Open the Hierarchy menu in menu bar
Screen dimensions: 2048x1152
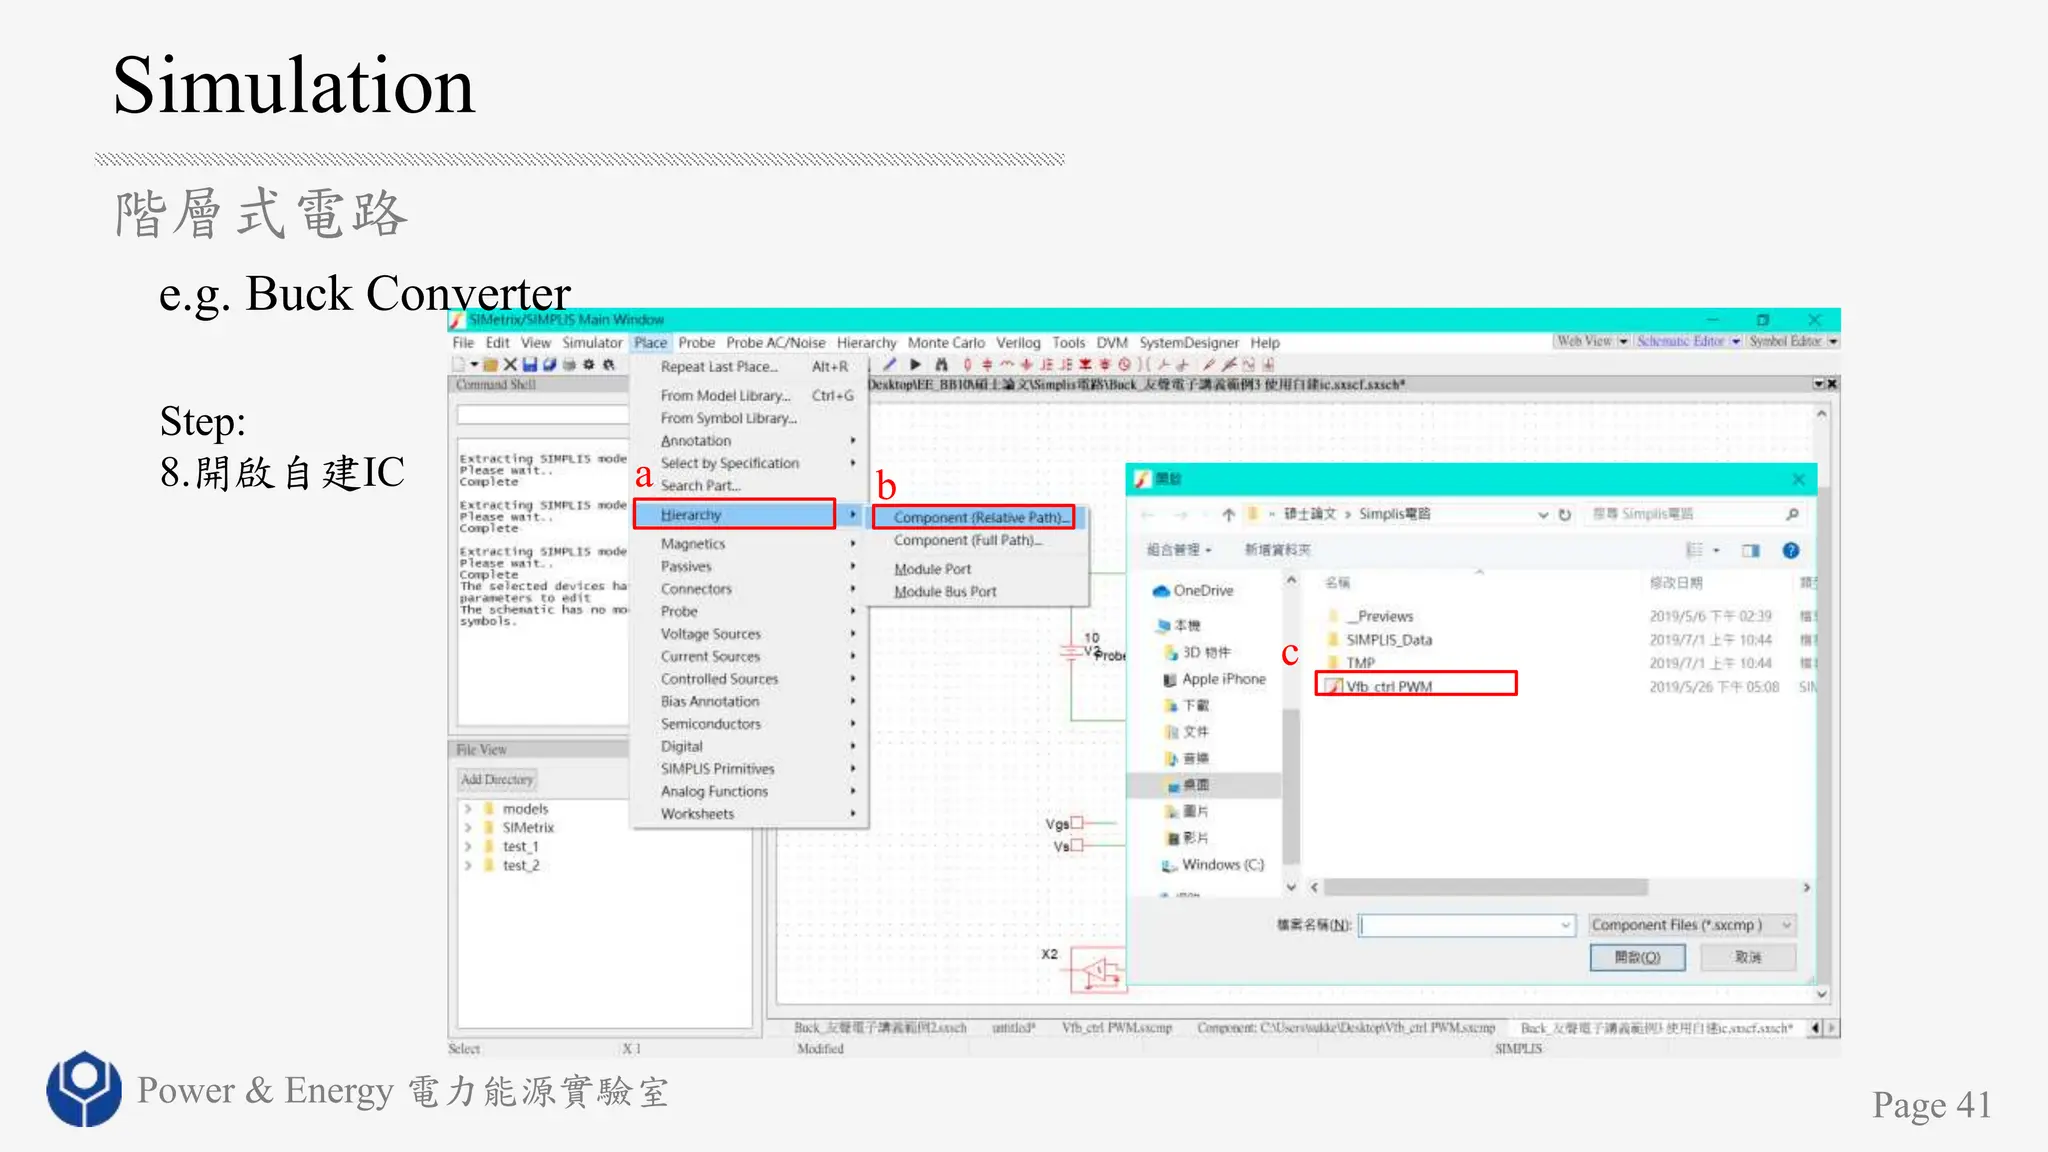click(866, 342)
